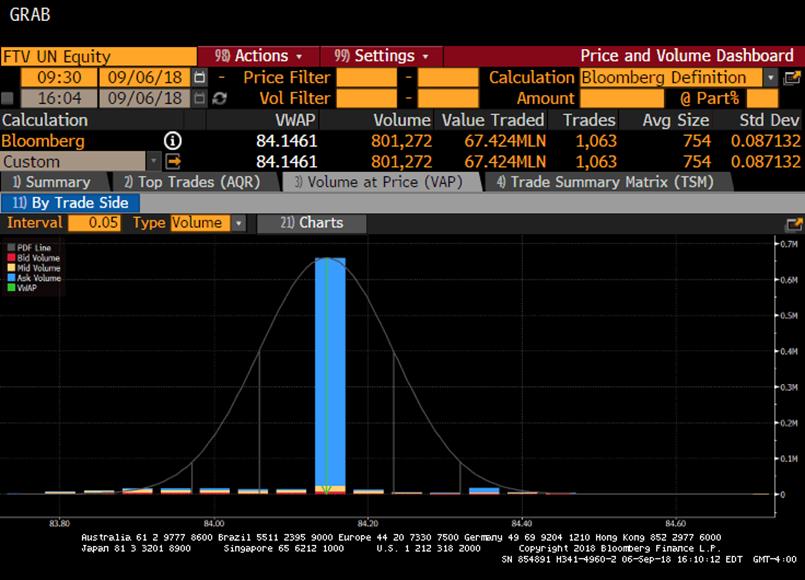
Task: Click the Bloomberg calculation info icon
Action: [172, 141]
